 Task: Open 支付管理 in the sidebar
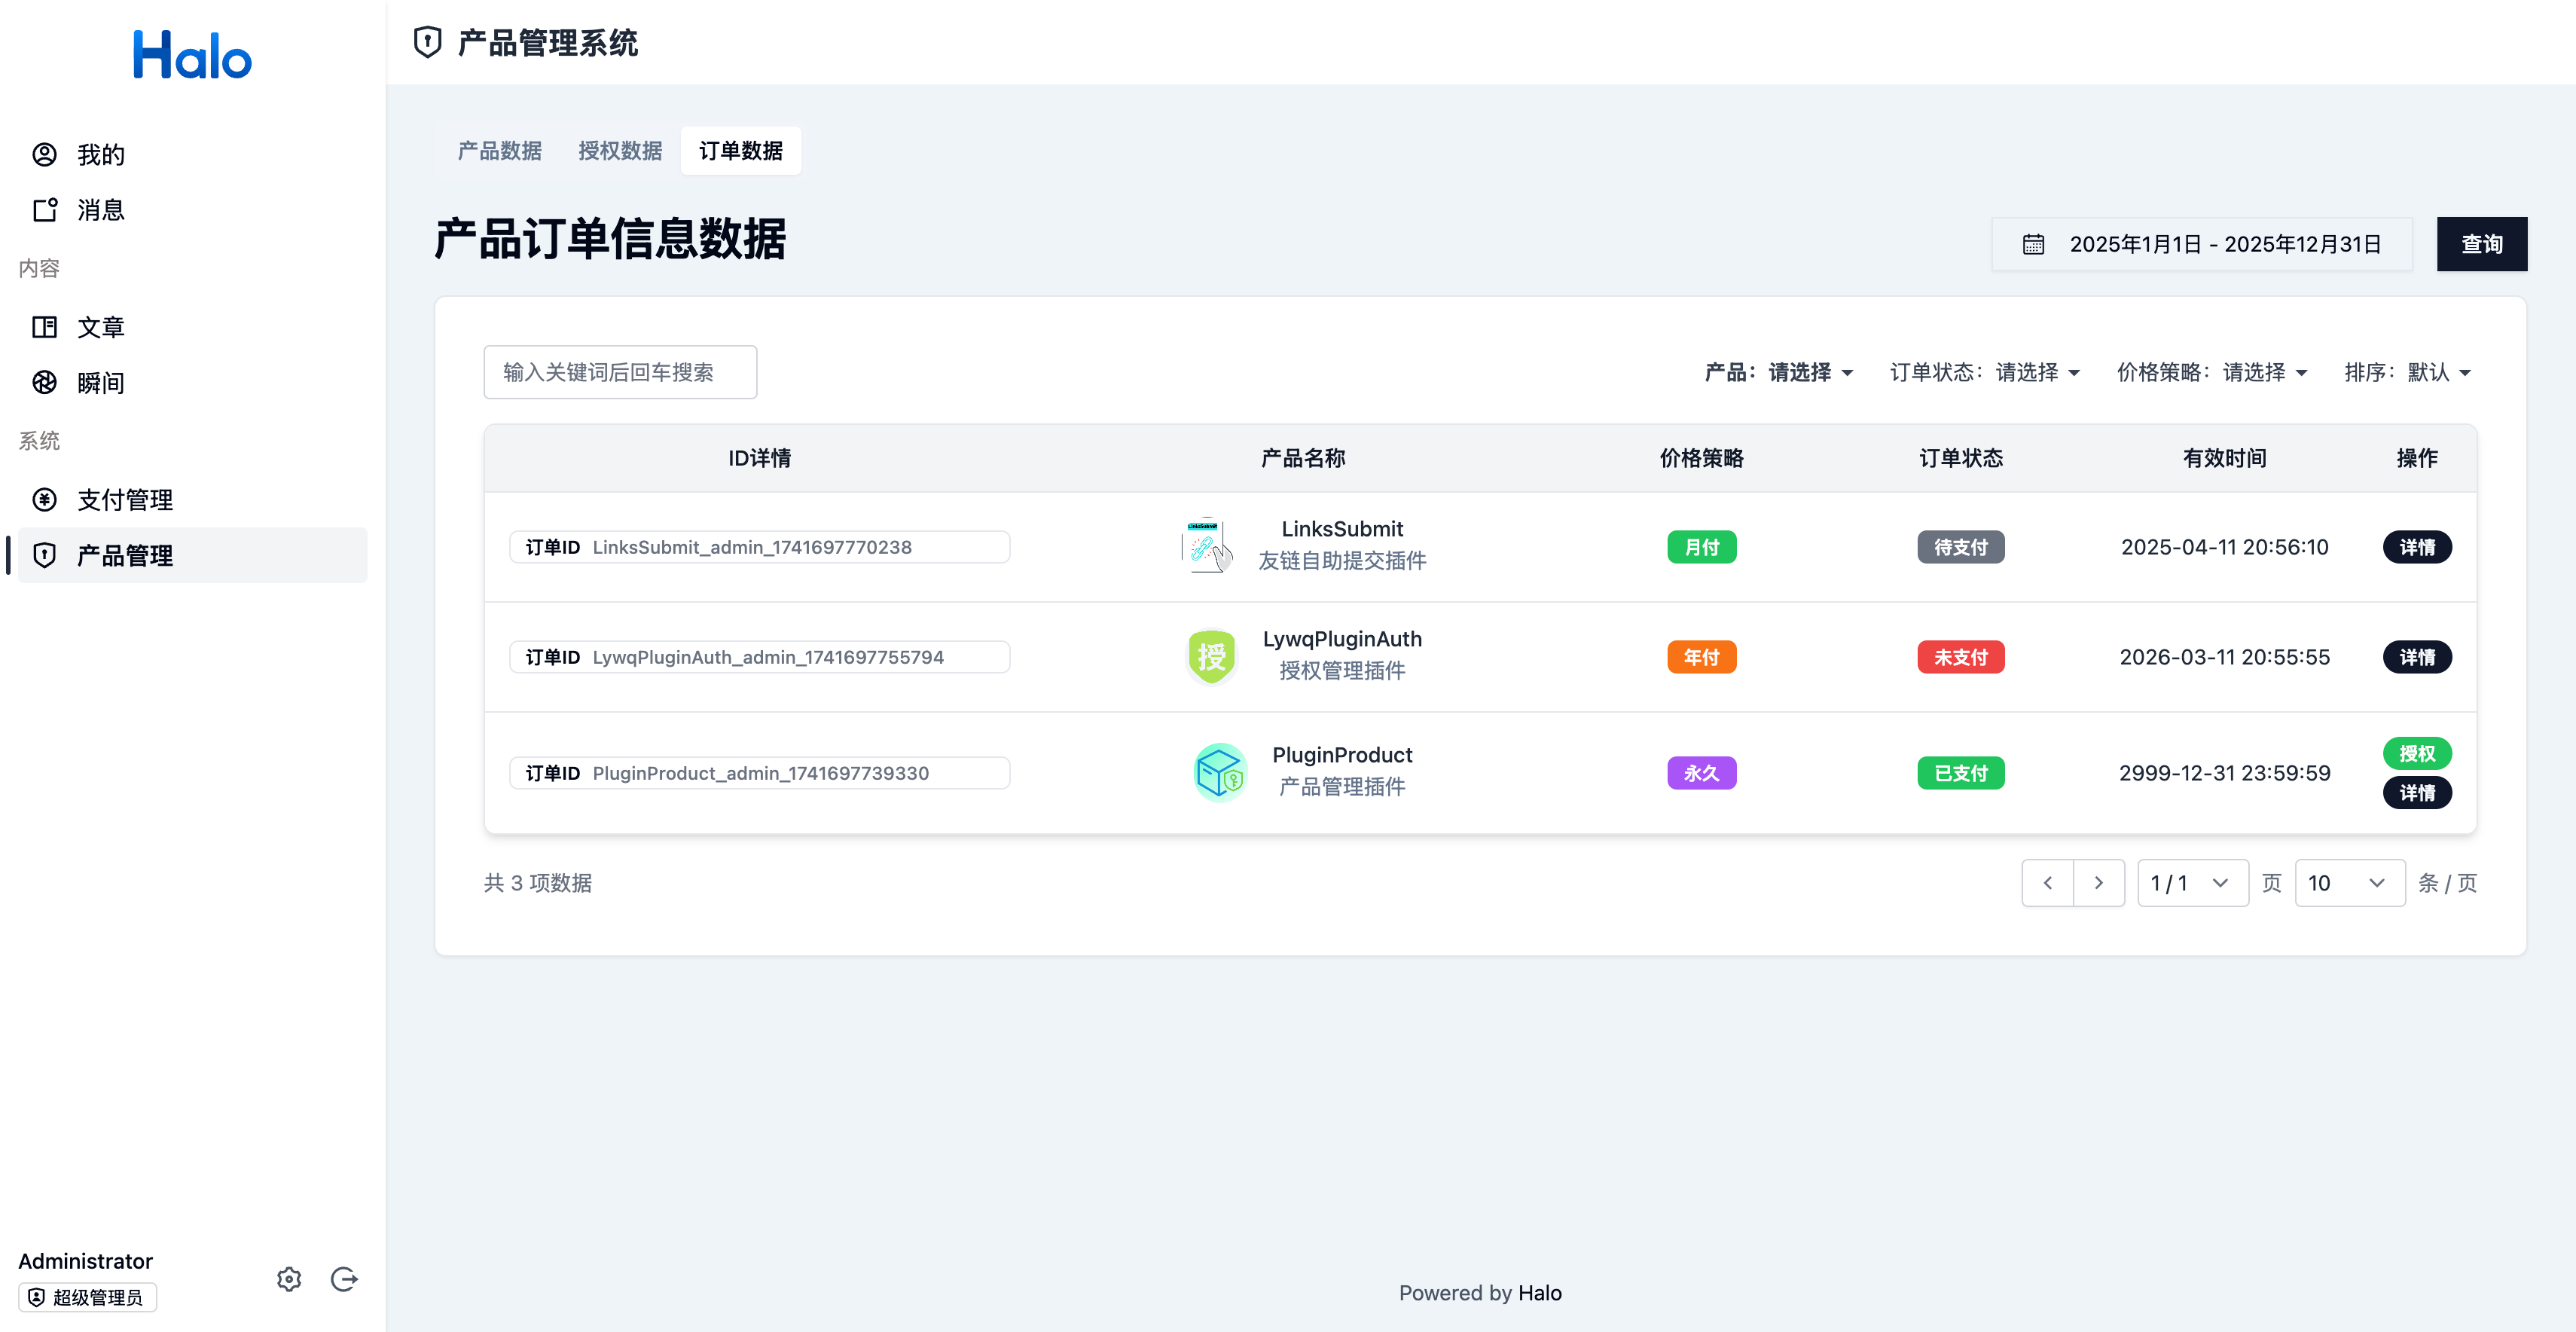click(125, 499)
